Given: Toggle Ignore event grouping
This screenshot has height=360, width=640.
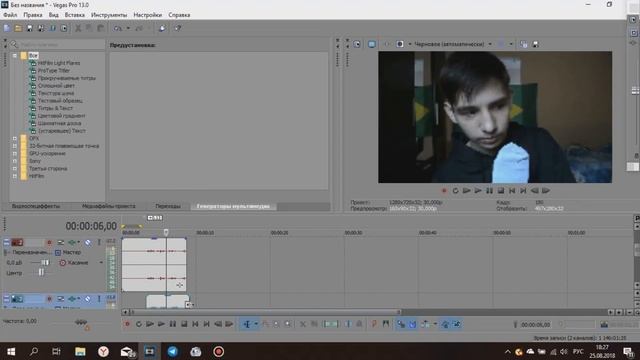Looking at the screenshot, I should [x=456, y=324].
